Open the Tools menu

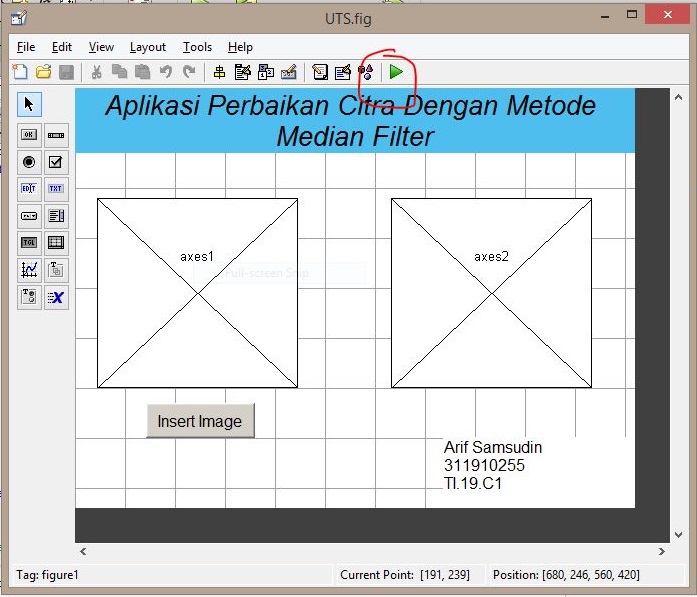coord(197,47)
